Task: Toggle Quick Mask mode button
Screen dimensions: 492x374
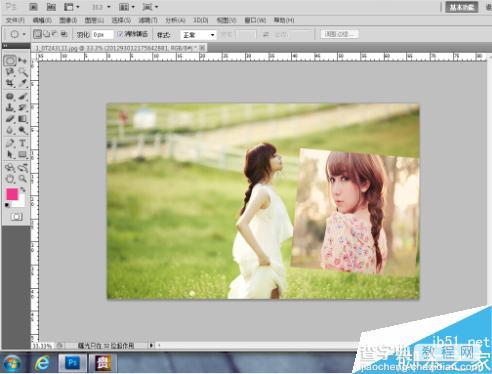Action: click(16, 217)
